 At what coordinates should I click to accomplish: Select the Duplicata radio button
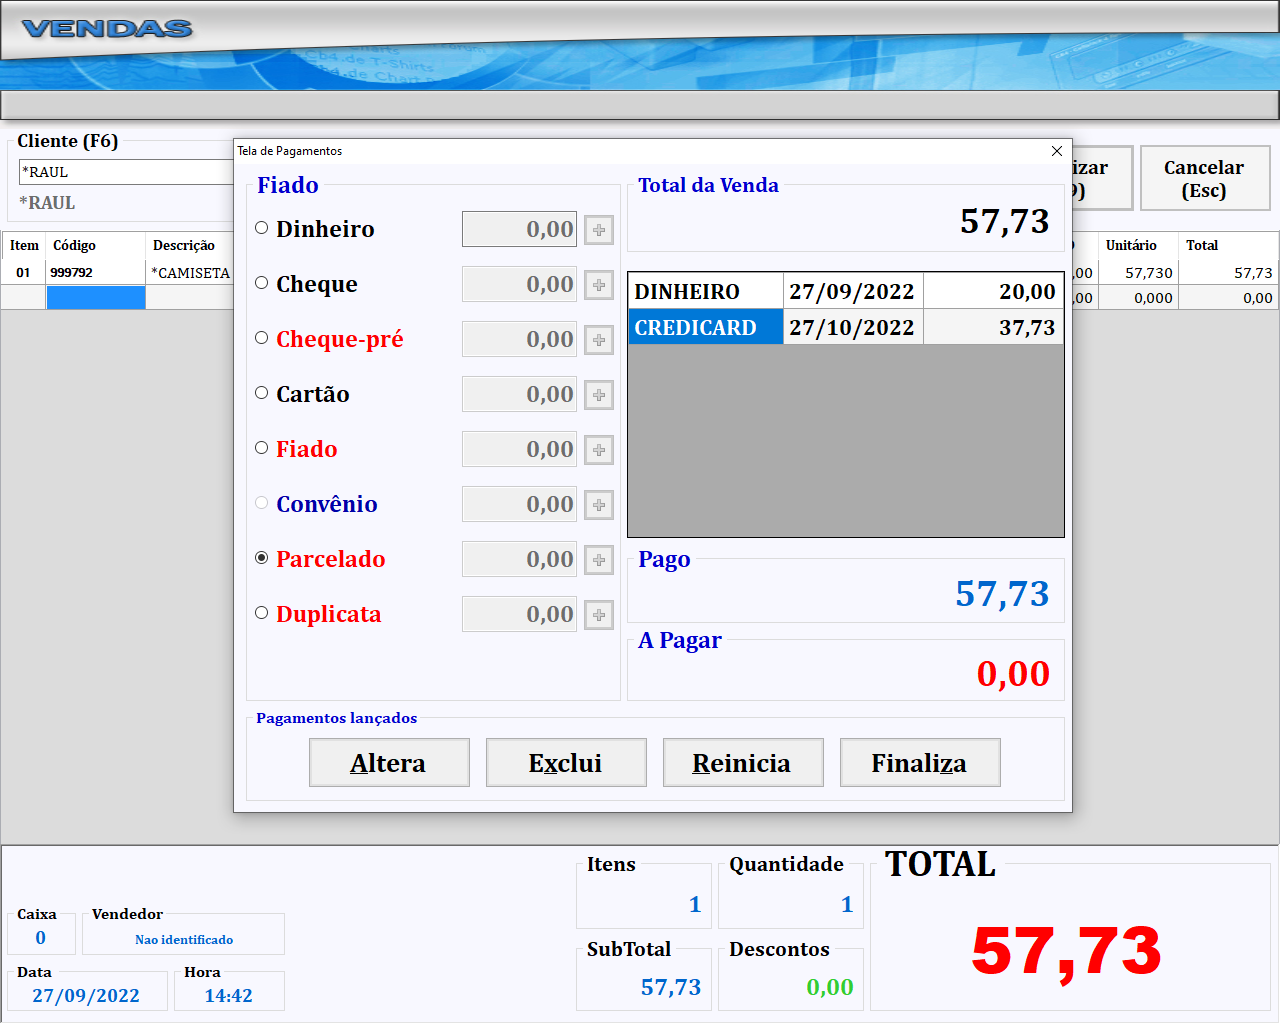click(x=262, y=613)
